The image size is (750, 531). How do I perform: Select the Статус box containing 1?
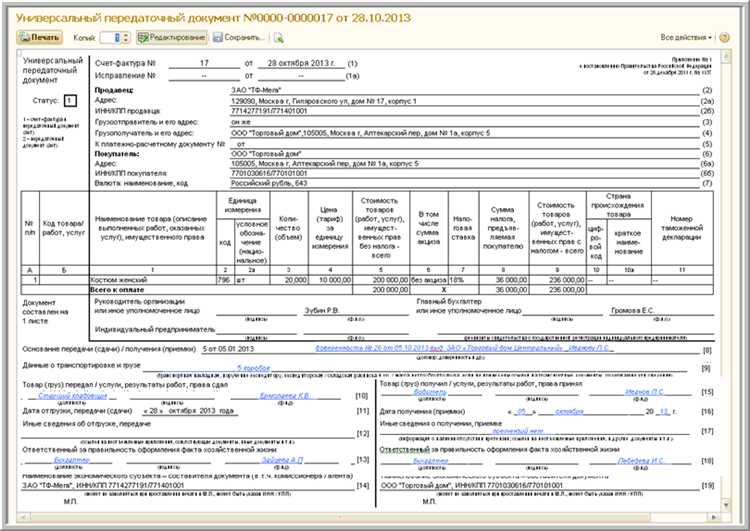click(69, 100)
